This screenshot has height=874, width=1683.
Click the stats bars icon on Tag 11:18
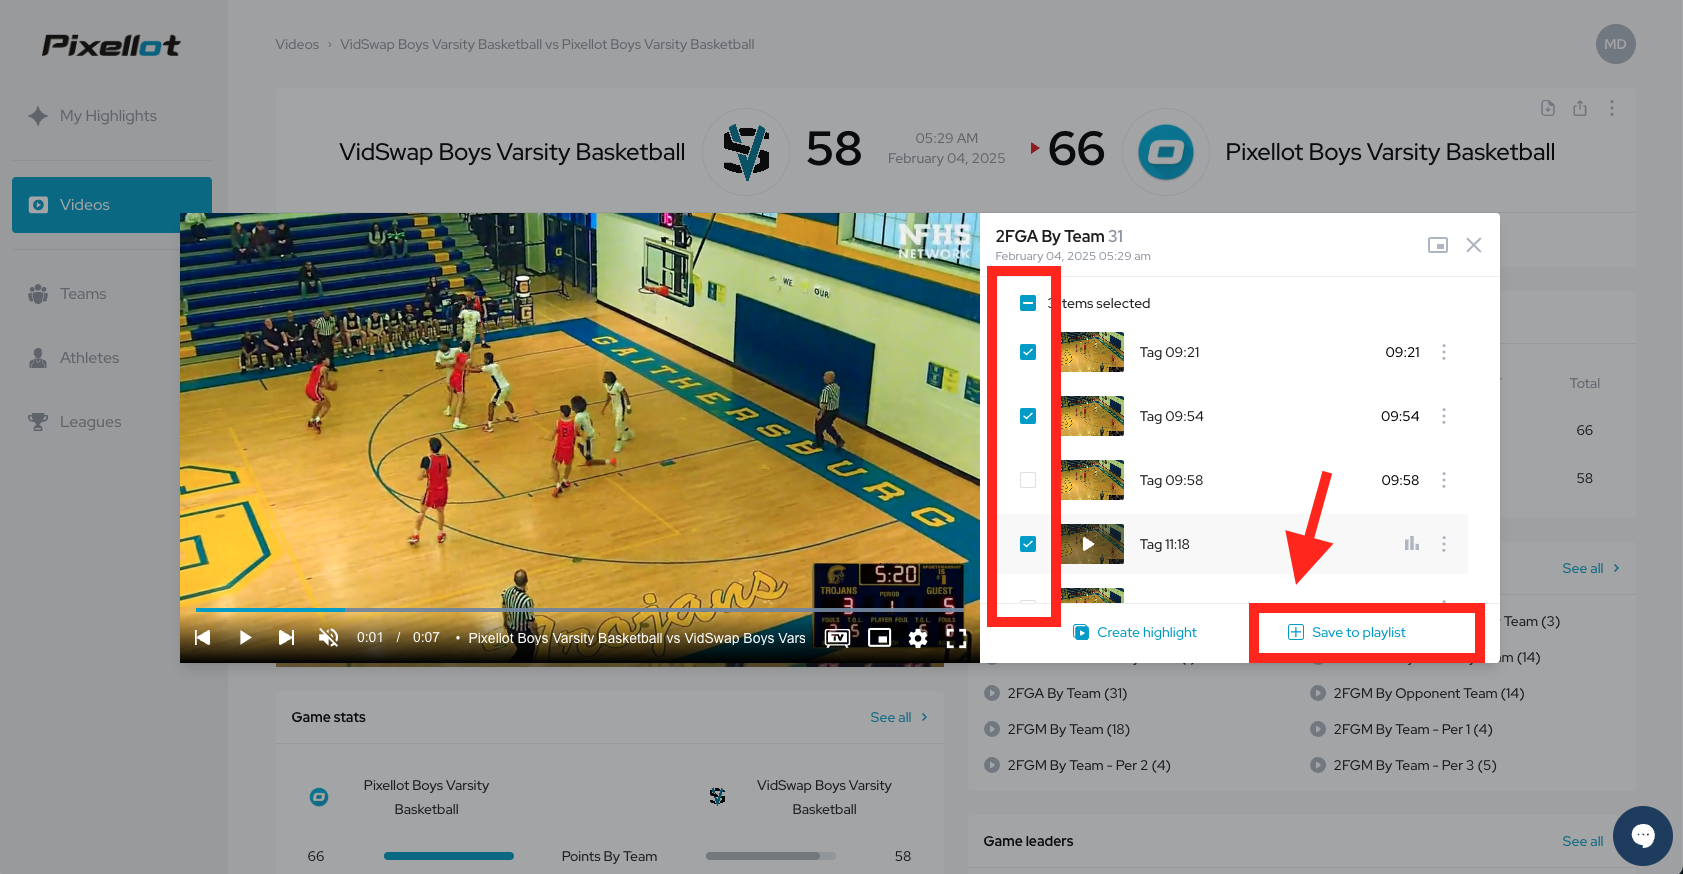(x=1412, y=544)
